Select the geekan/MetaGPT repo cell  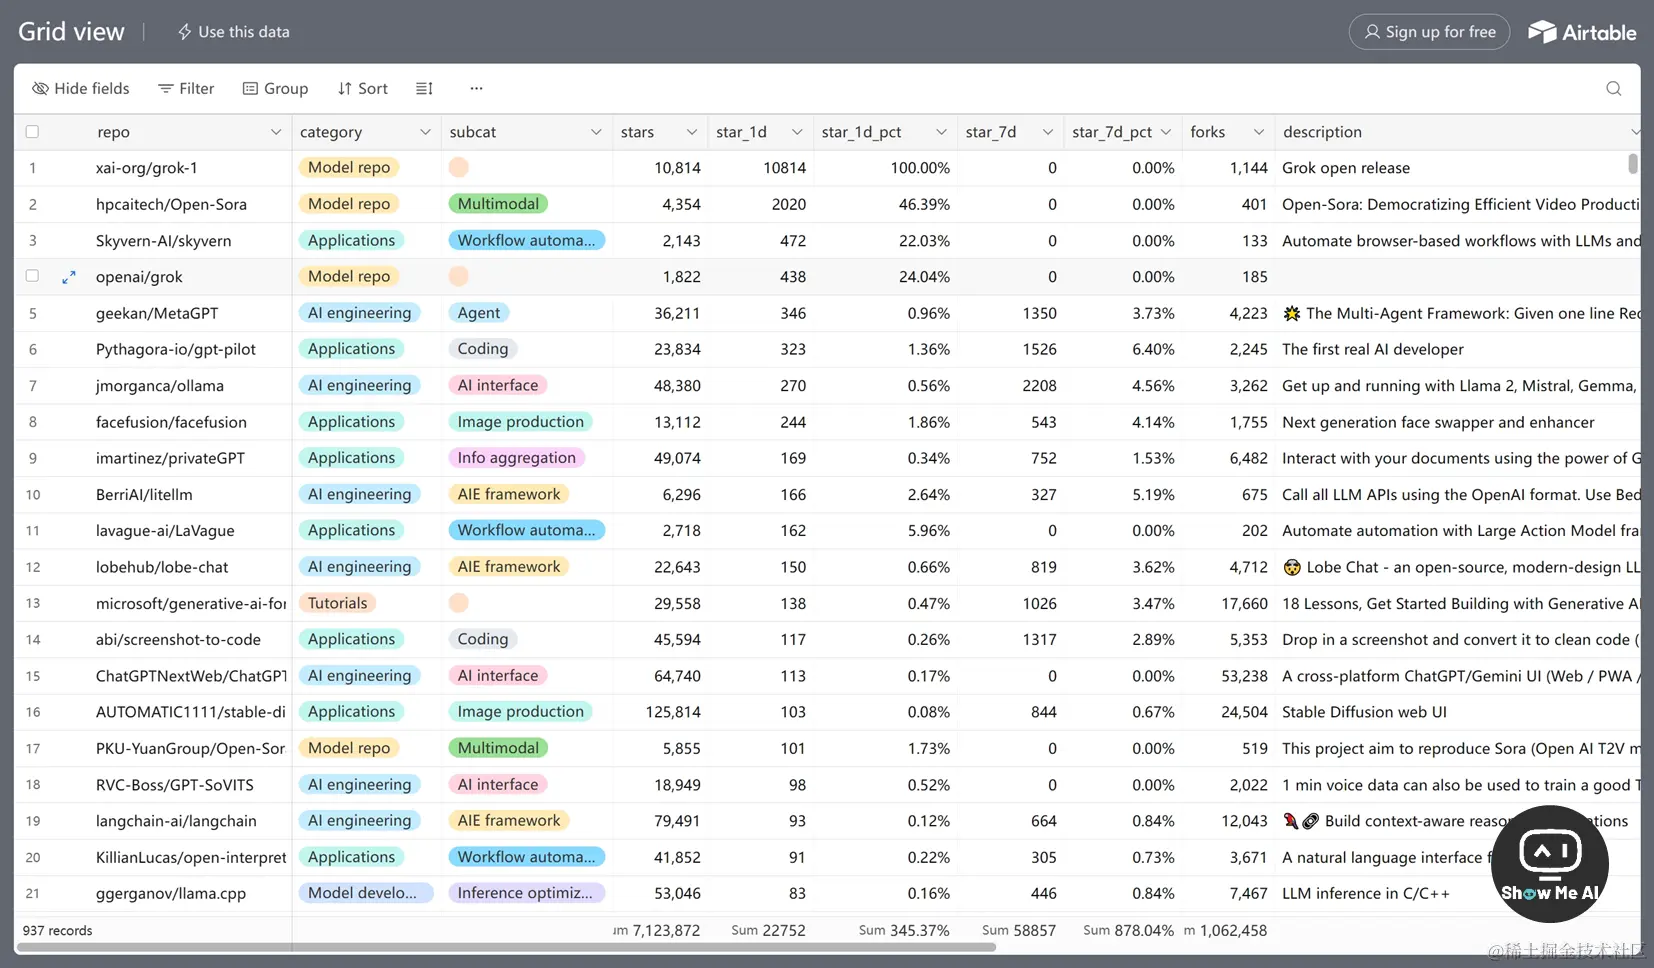pyautogui.click(x=153, y=313)
